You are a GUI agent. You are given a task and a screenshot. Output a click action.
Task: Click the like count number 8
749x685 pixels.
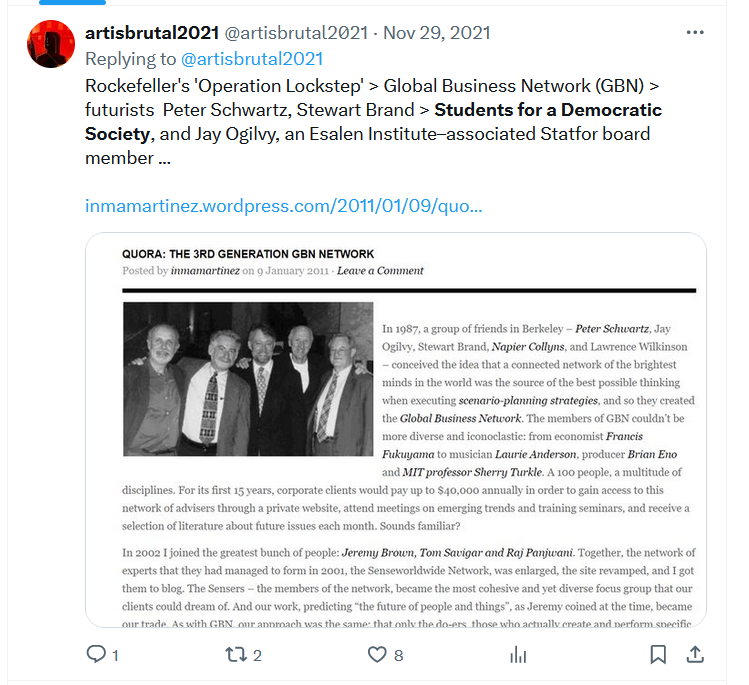point(398,655)
